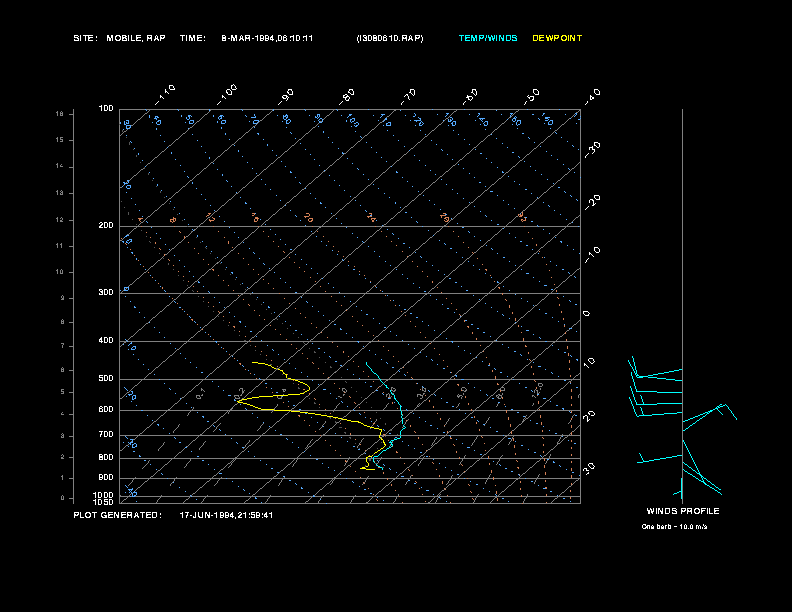Click the yellow "DEWPOINT" legend label
This screenshot has width=792, height=612.
(557, 38)
